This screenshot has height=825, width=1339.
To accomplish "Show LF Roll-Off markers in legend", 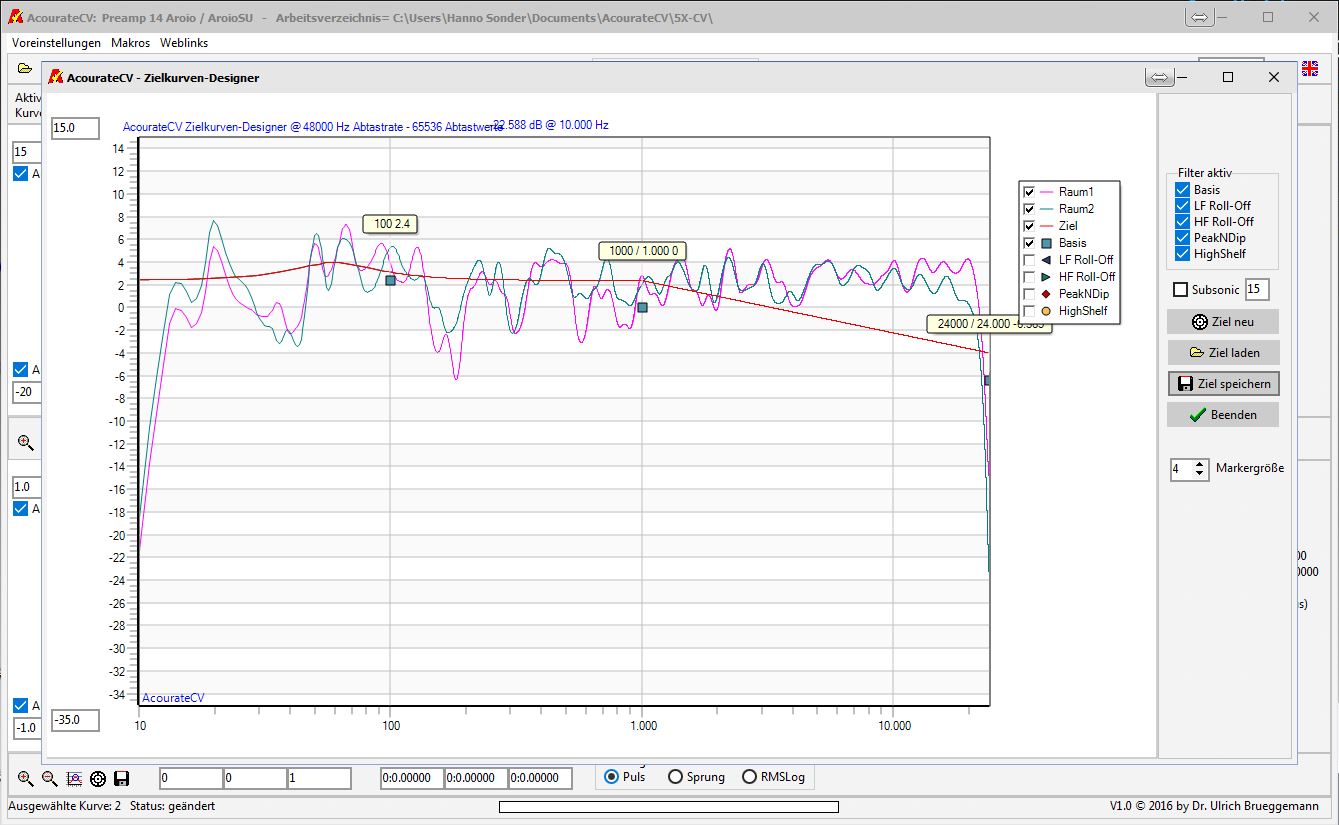I will tap(1028, 260).
